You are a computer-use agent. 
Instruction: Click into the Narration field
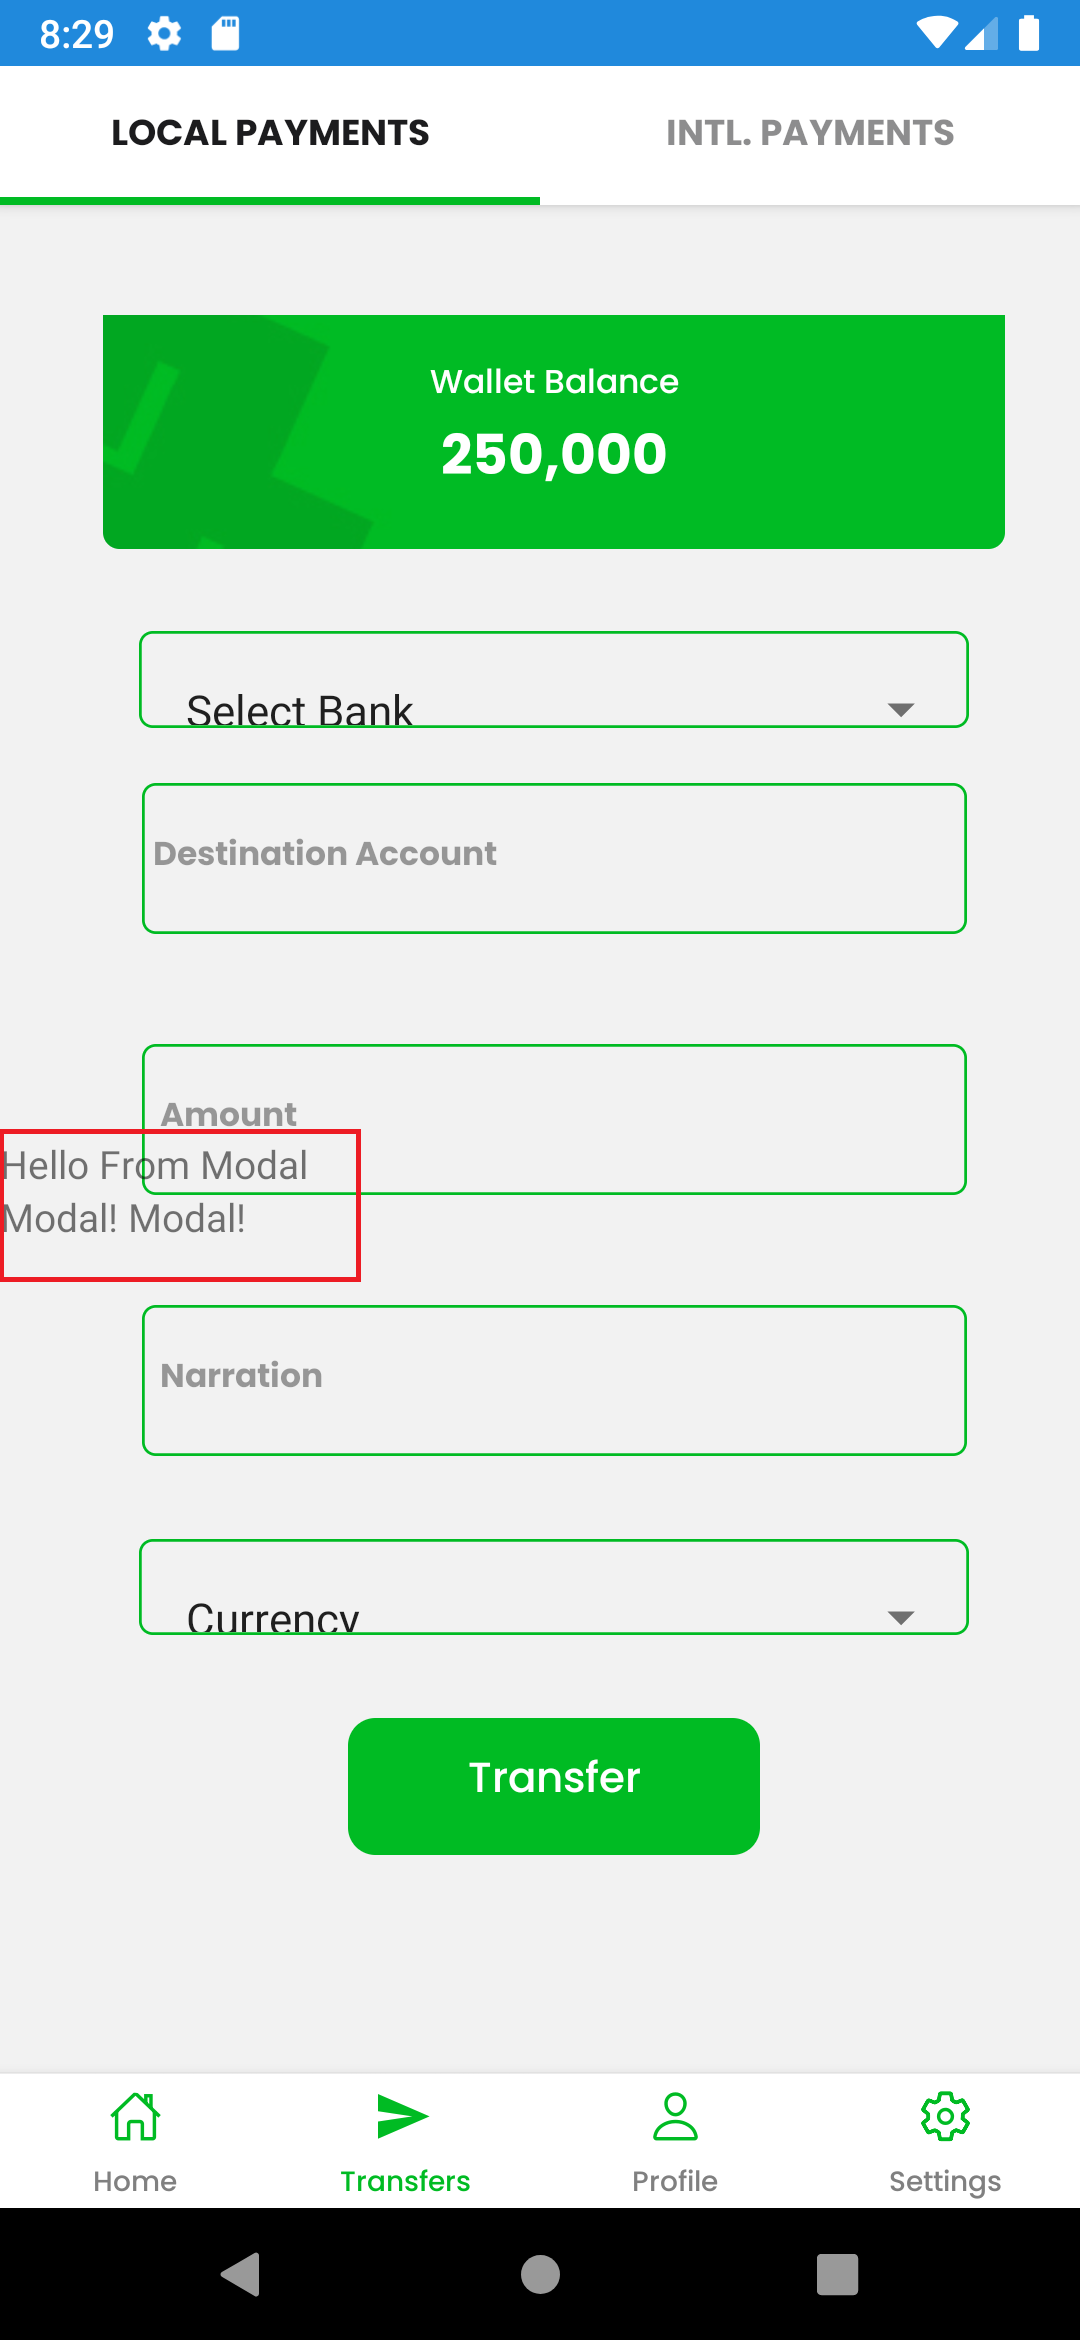click(554, 1380)
